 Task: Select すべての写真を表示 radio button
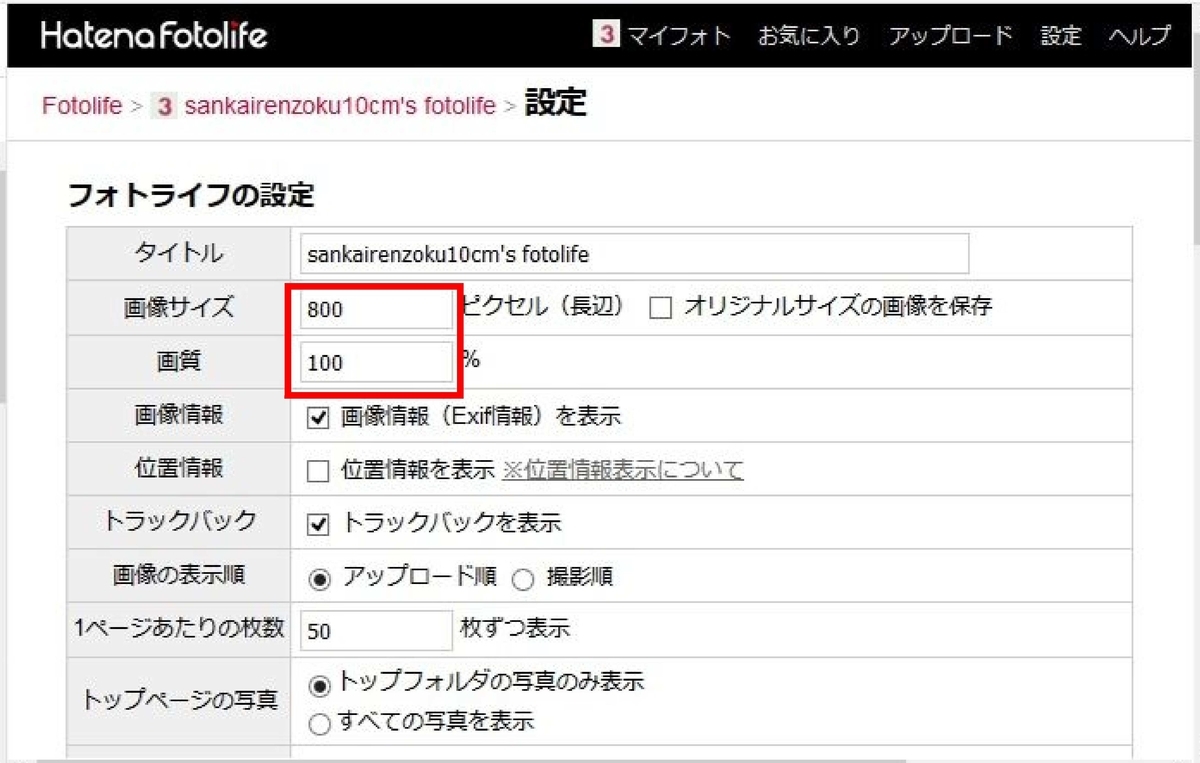tap(320, 724)
